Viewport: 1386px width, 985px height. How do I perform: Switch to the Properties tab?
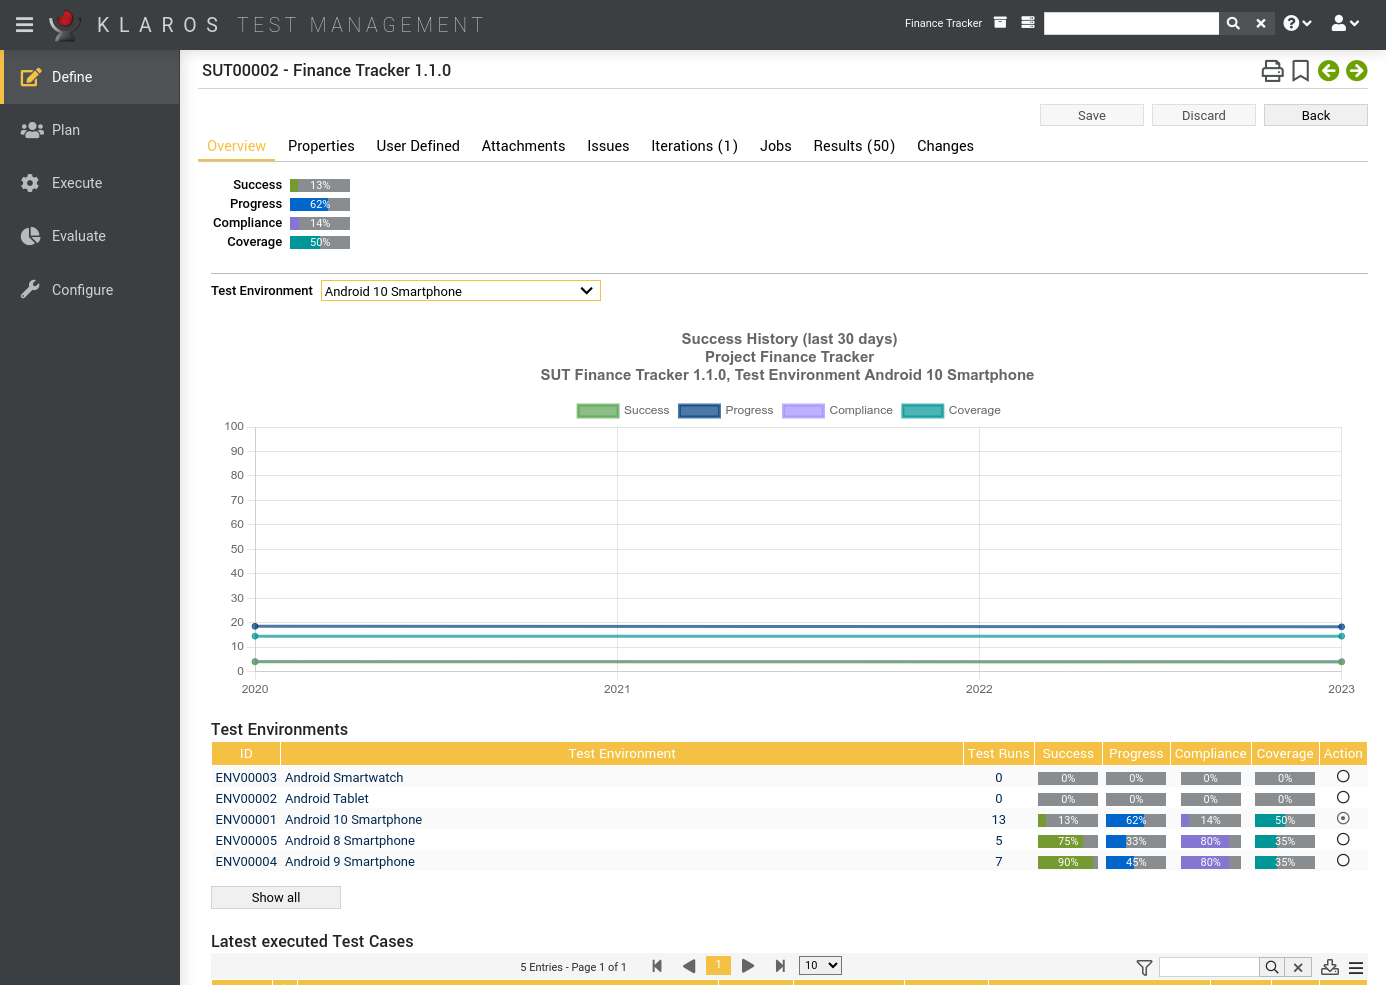click(x=321, y=146)
